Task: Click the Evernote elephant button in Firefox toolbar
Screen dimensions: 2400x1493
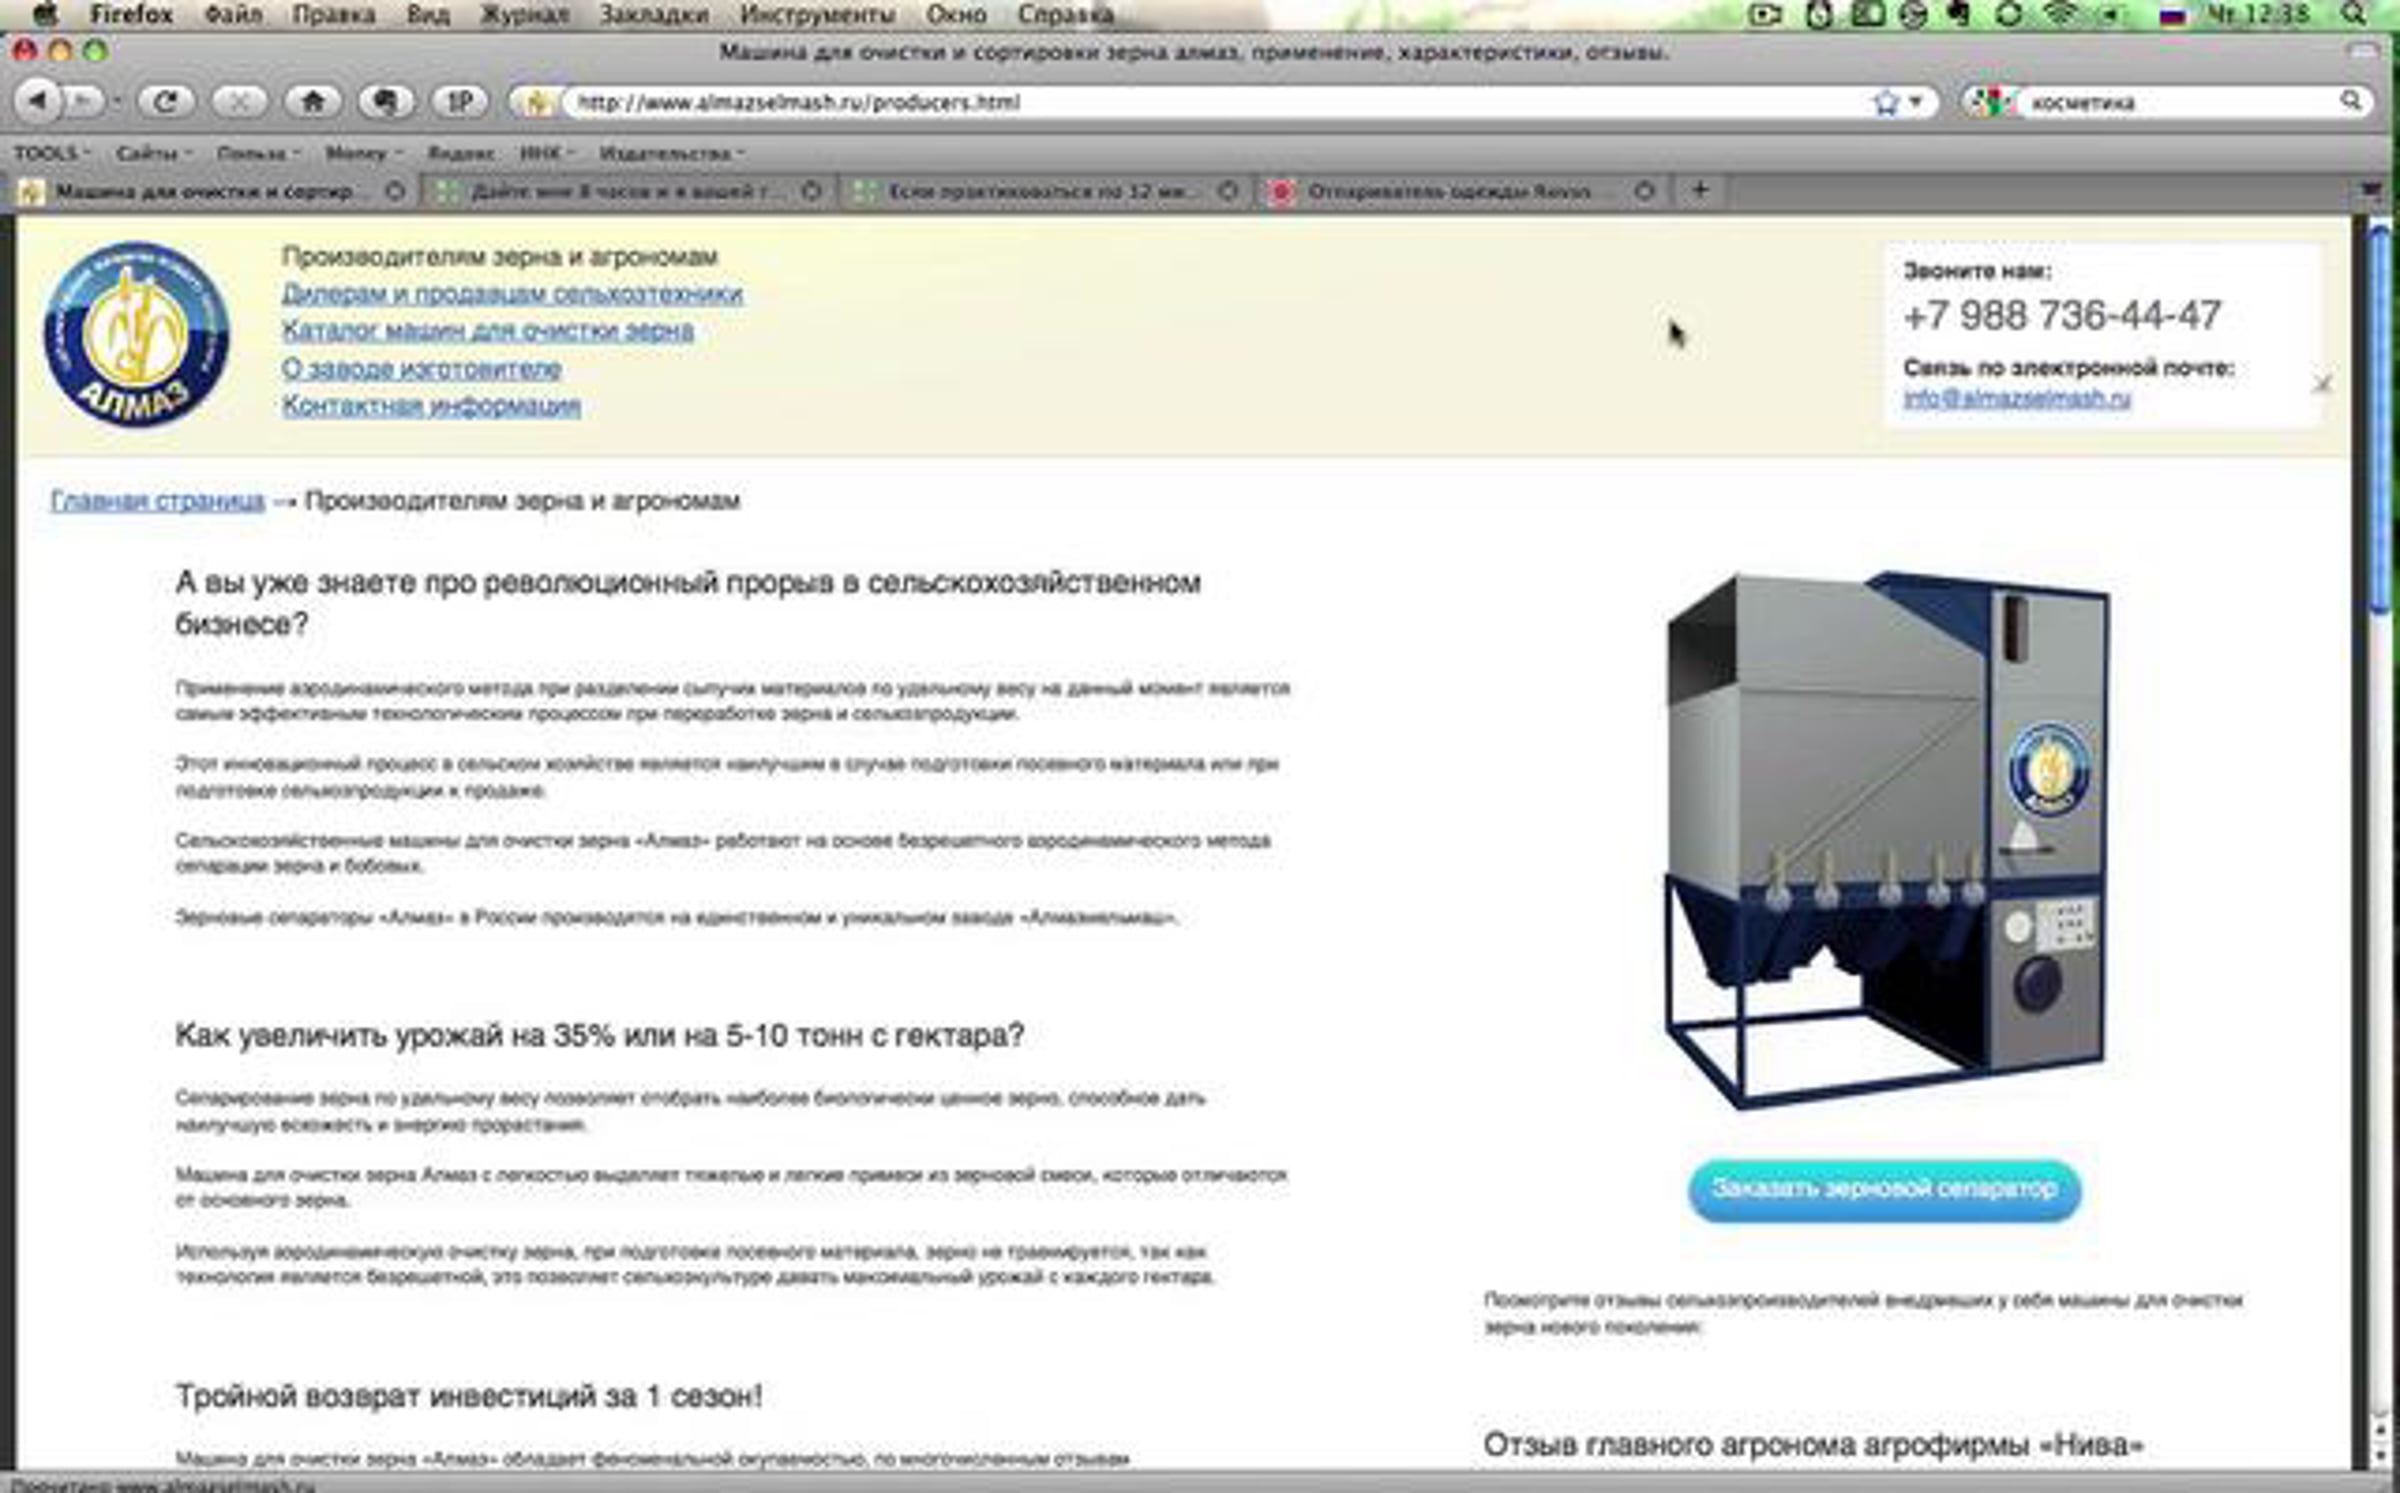Action: 386,101
